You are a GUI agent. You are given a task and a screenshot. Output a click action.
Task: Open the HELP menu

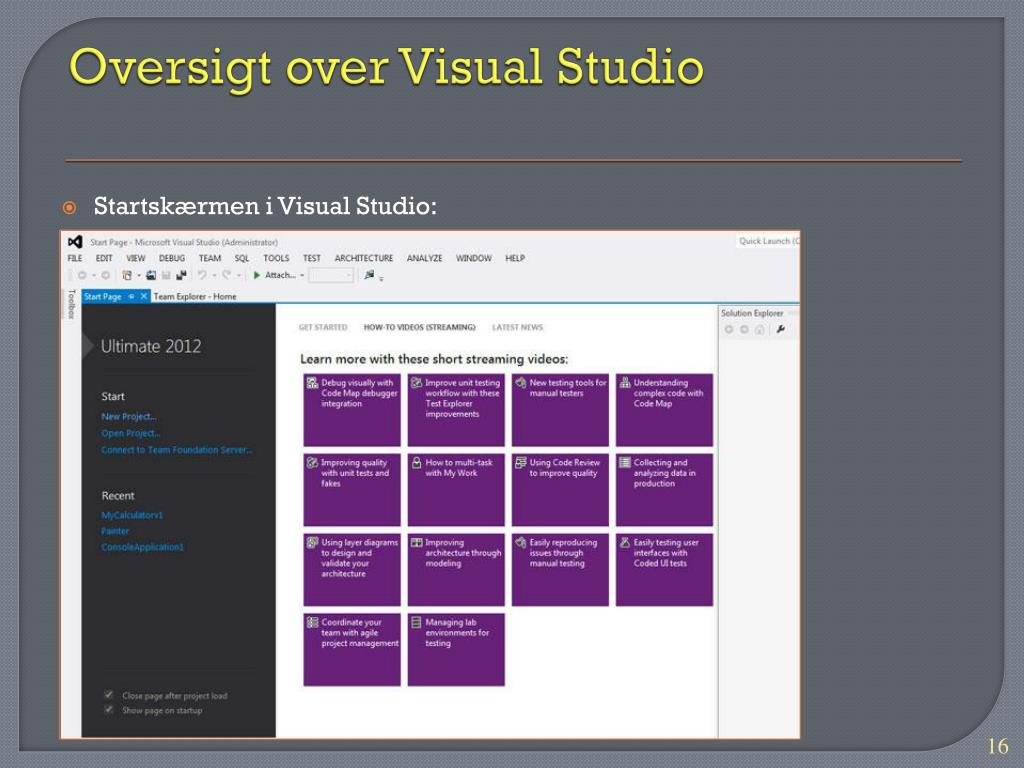(x=515, y=259)
